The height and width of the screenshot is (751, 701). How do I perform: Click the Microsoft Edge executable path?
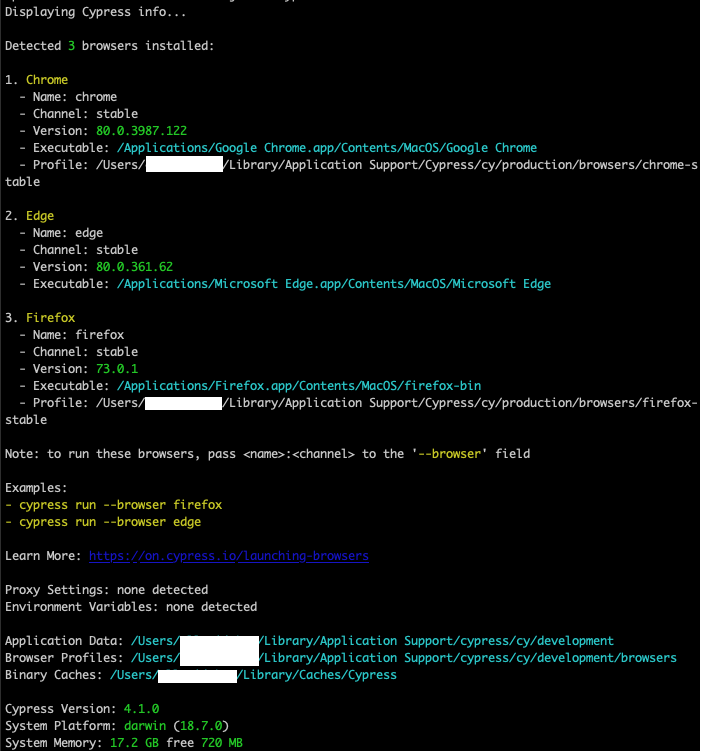pos(334,284)
